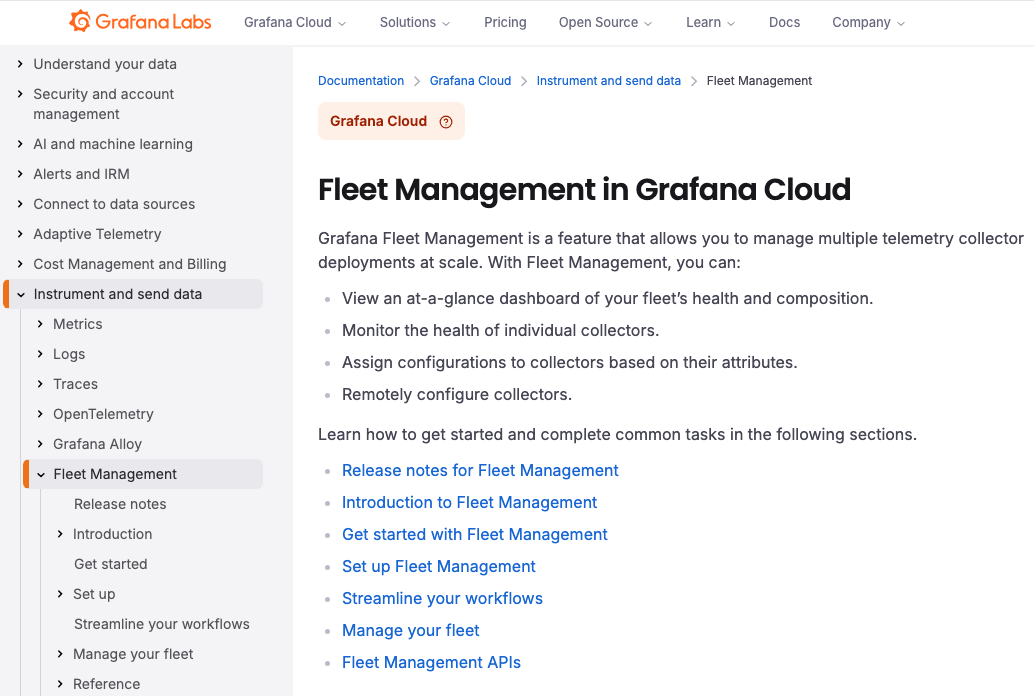Viewport: 1034px width, 696px height.
Task: Go to Docs from top navigation
Action: pyautogui.click(x=784, y=22)
